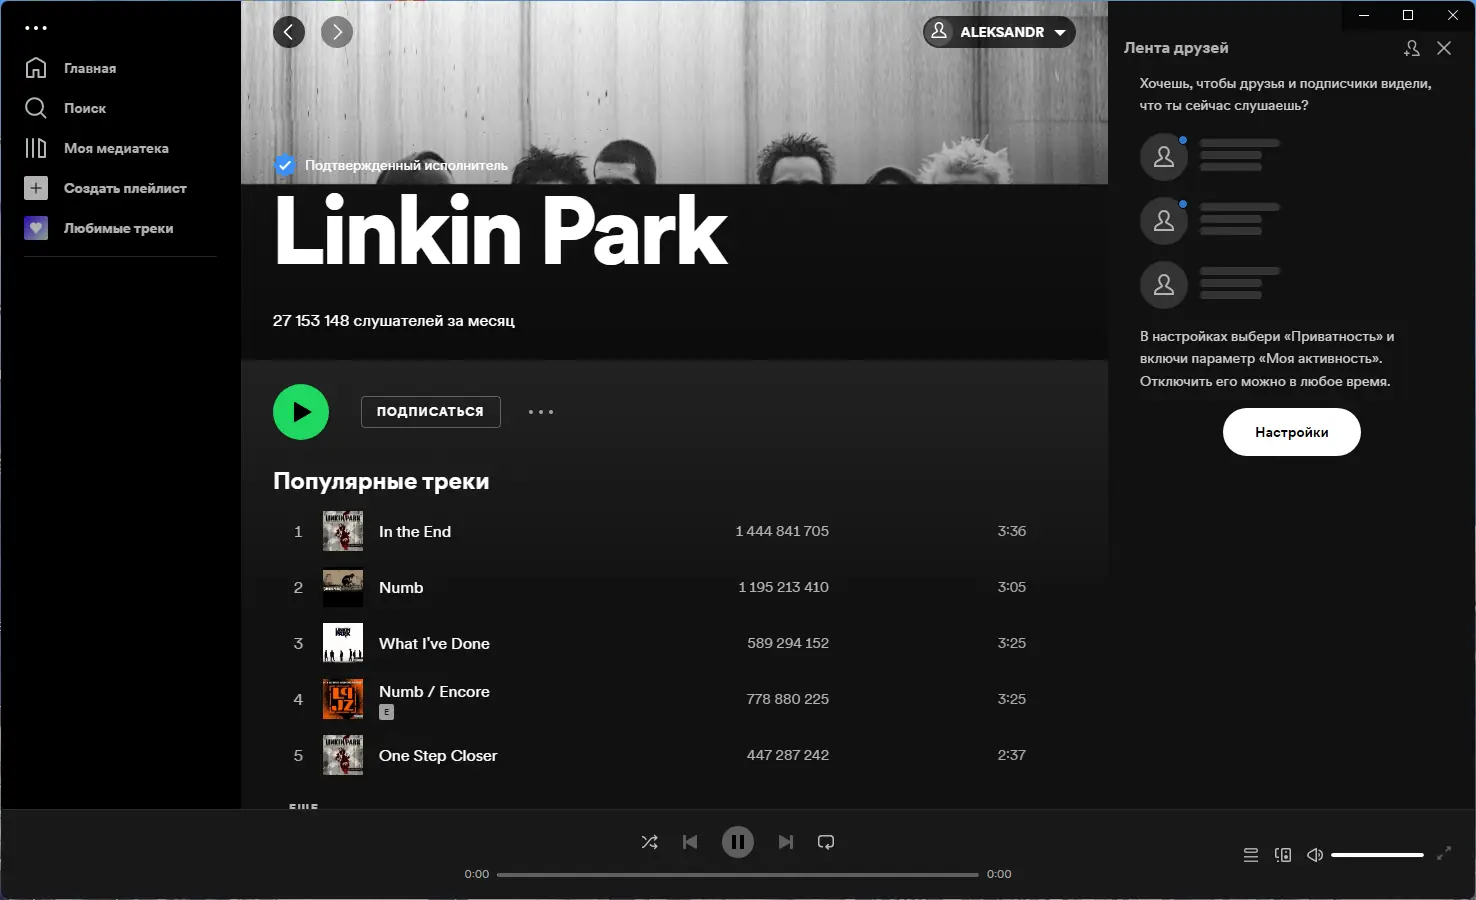Minimize the Spotify window
The height and width of the screenshot is (900, 1476).
[1364, 15]
